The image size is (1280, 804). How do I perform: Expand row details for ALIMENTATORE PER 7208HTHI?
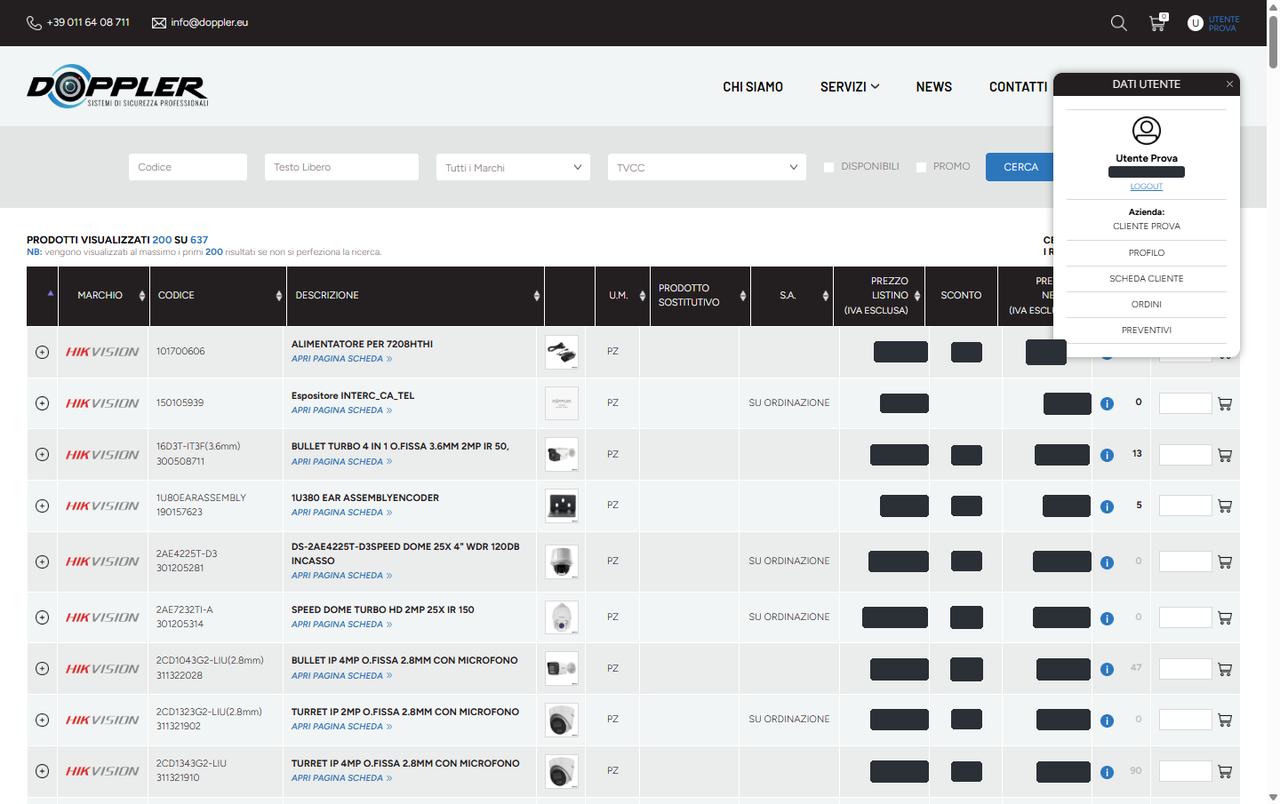[42, 352]
